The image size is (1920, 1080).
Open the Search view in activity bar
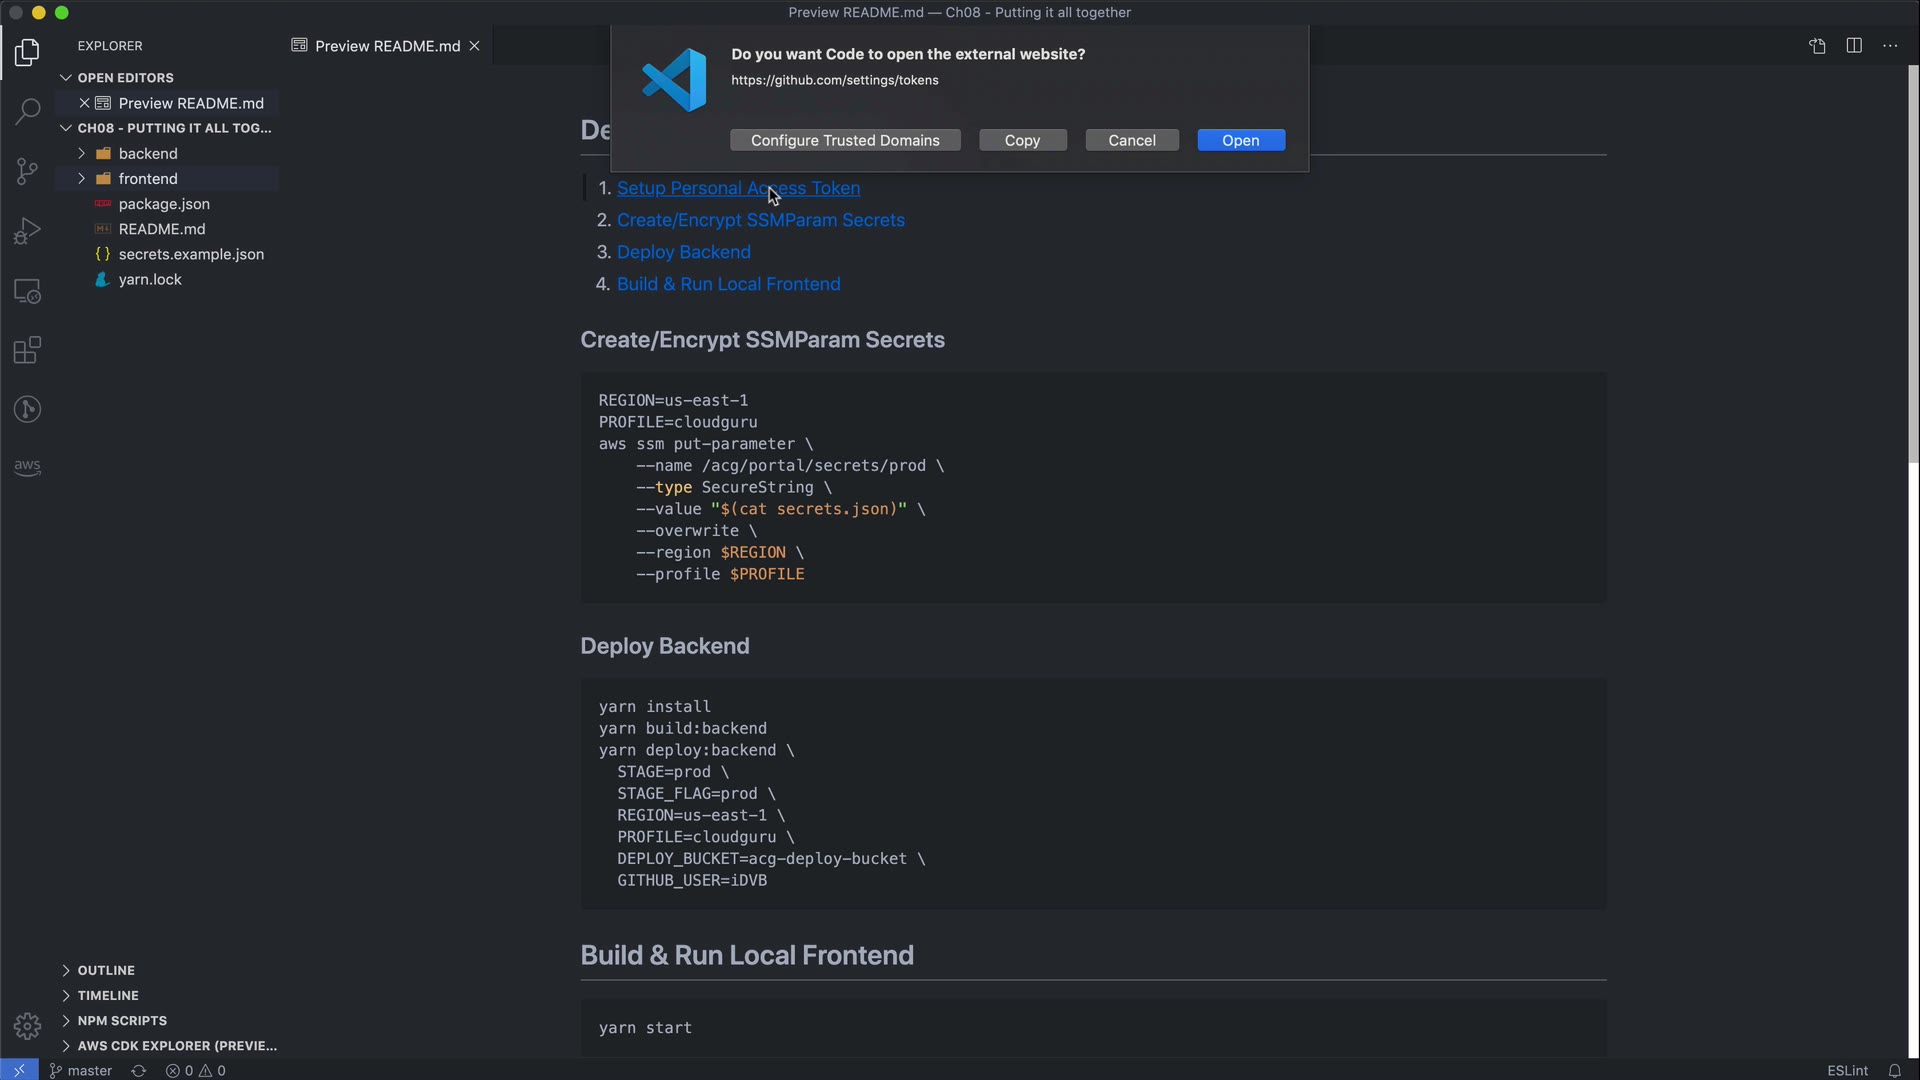(x=27, y=111)
